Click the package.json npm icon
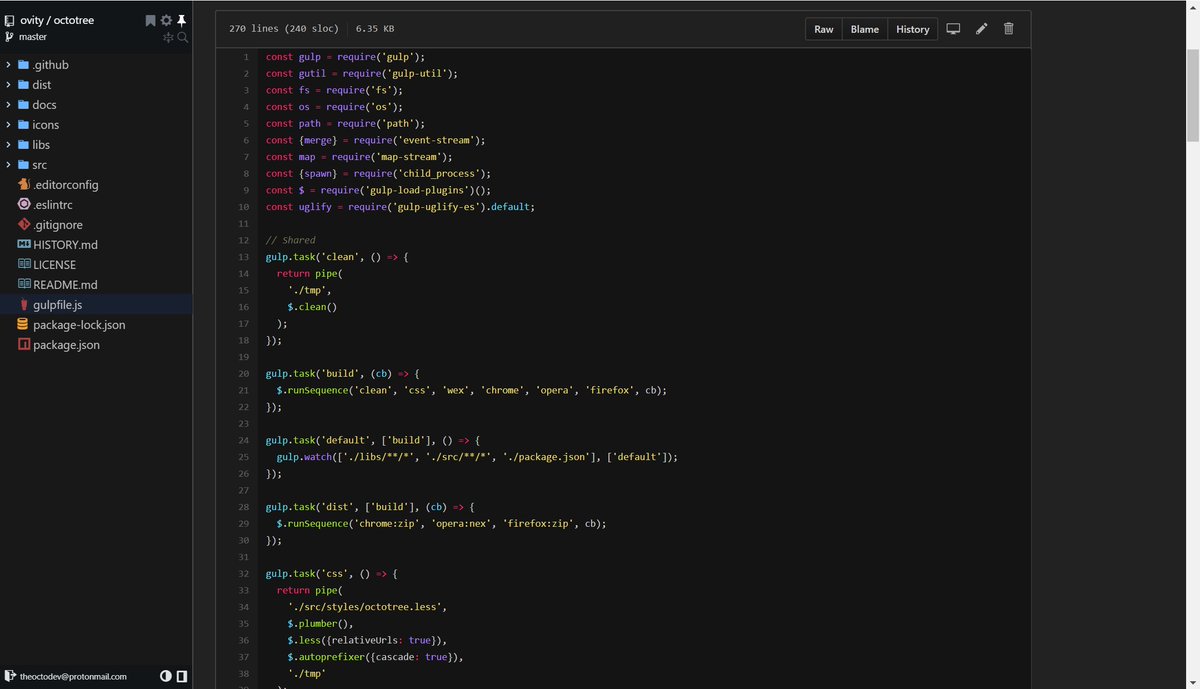This screenshot has height=689, width=1200. [24, 345]
